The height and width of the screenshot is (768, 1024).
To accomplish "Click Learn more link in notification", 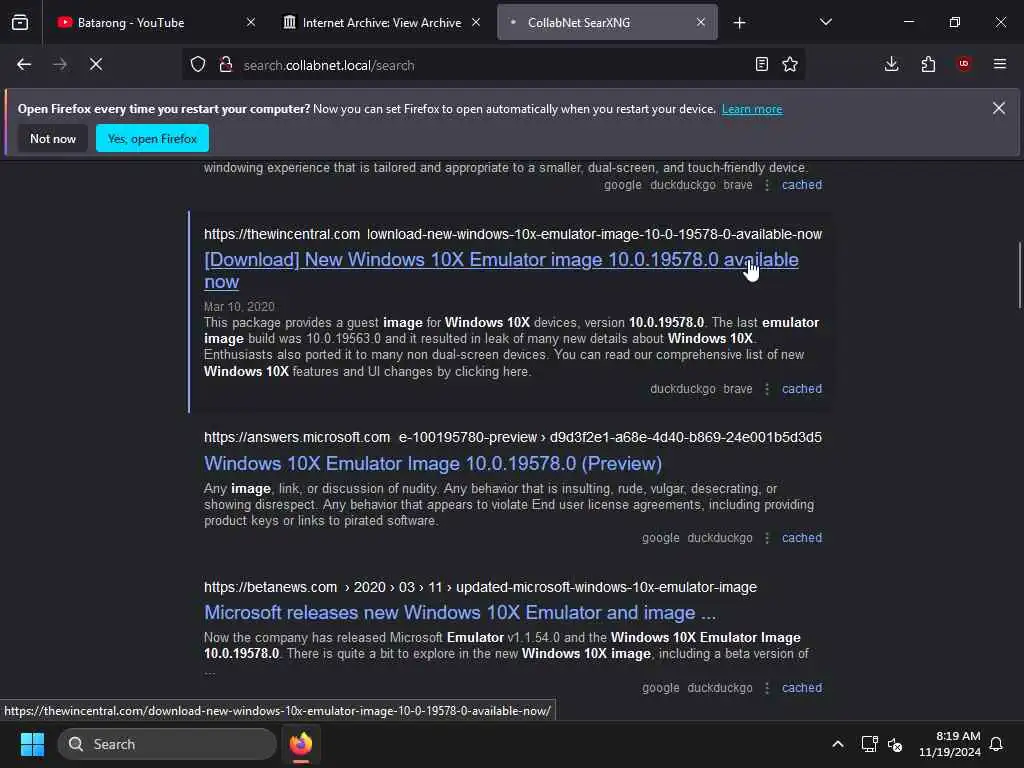I will [x=752, y=110].
